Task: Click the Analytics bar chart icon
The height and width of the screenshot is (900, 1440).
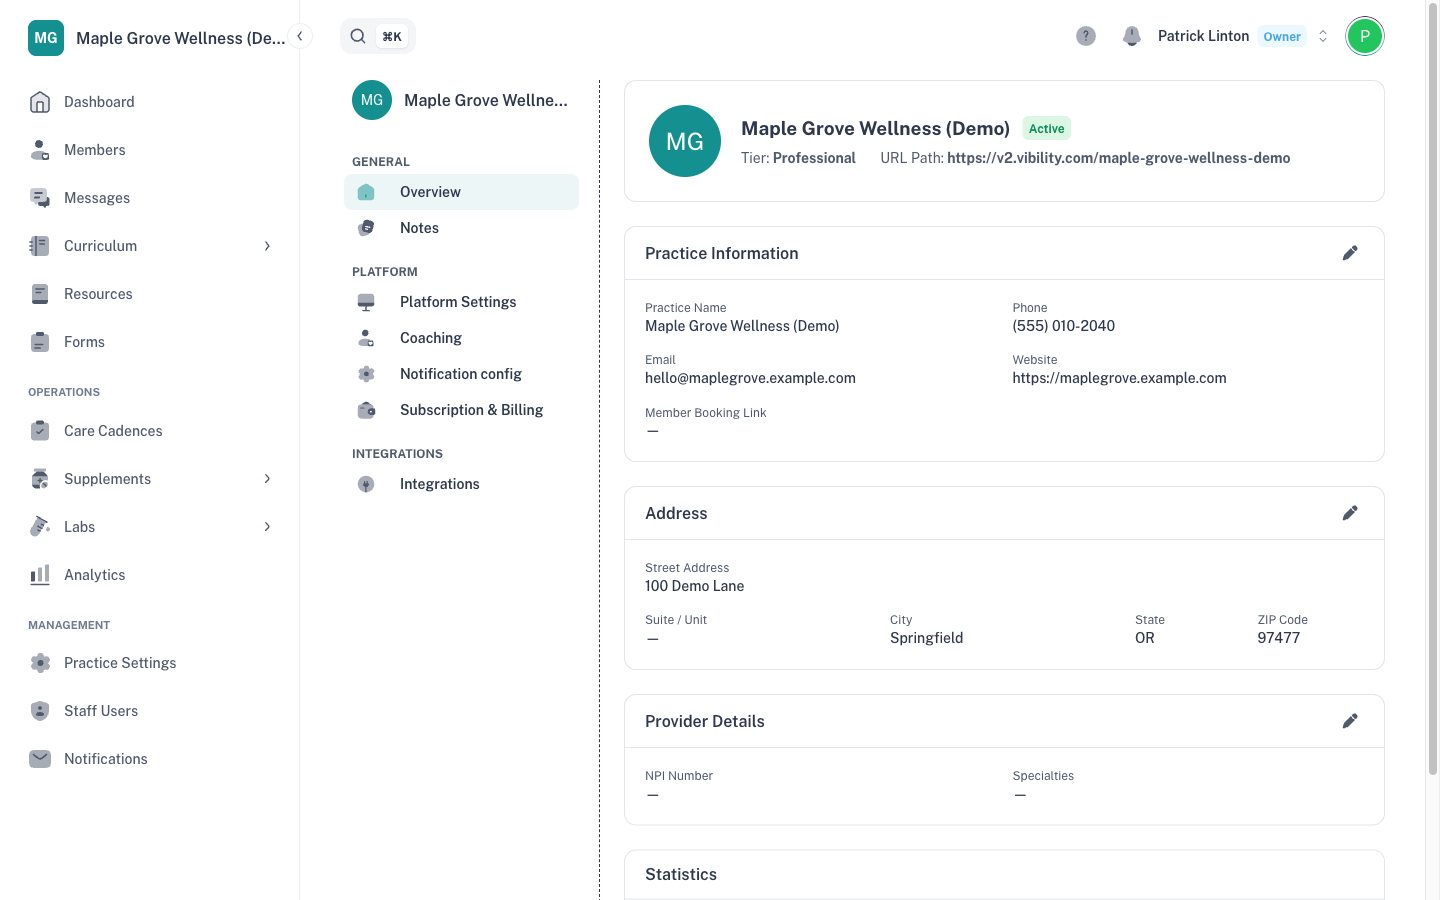Action: pos(40,575)
